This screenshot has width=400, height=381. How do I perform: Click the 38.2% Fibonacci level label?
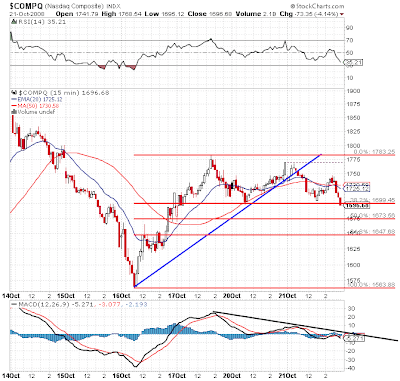coord(374,200)
